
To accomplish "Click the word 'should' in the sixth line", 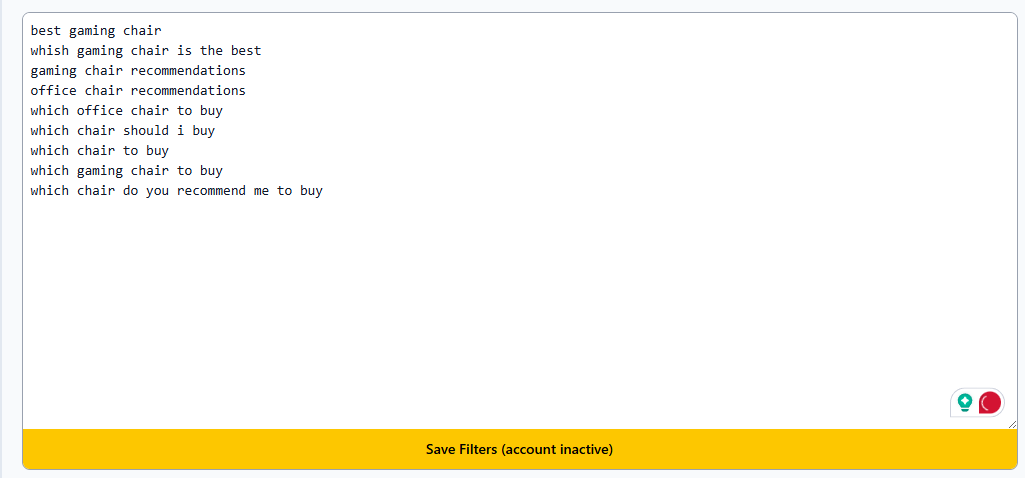I will (x=146, y=131).
